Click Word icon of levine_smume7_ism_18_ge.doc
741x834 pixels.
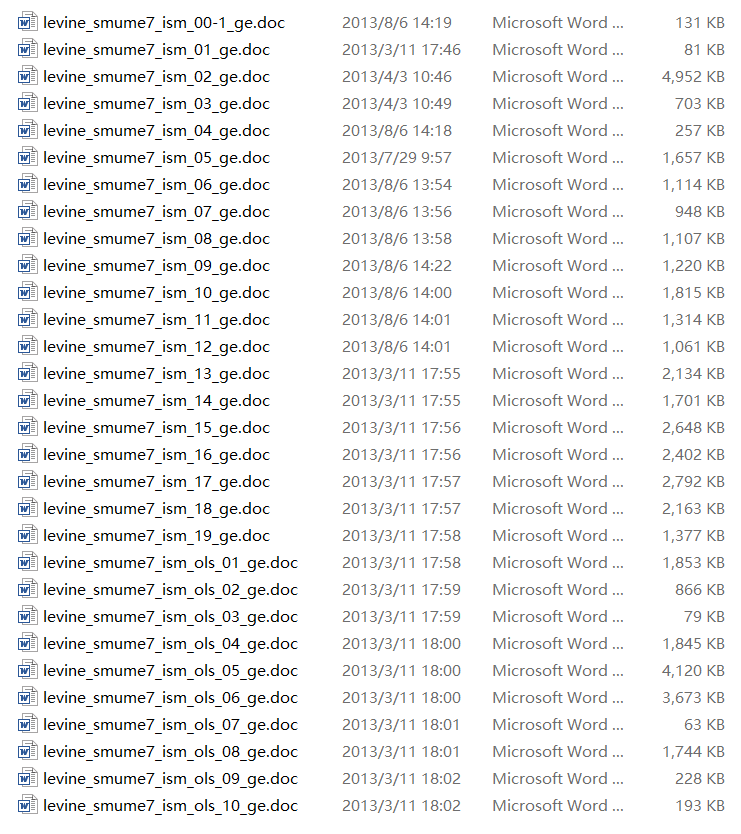(28, 508)
